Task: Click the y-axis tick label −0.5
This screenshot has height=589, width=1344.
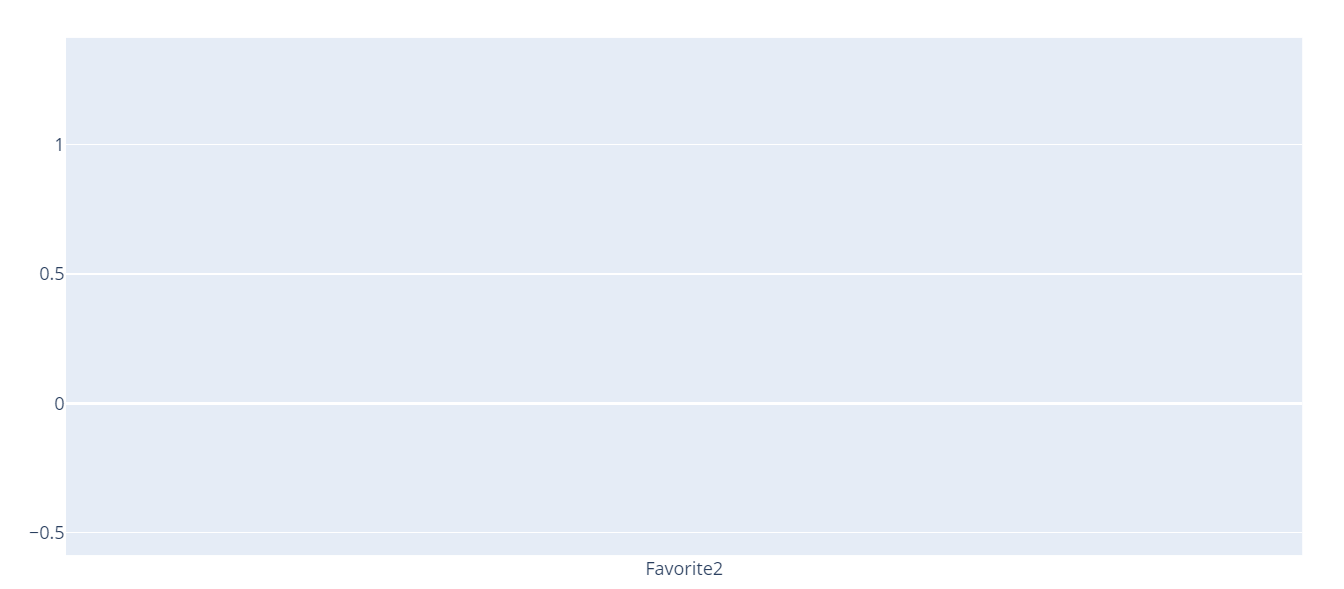Action: [46, 533]
